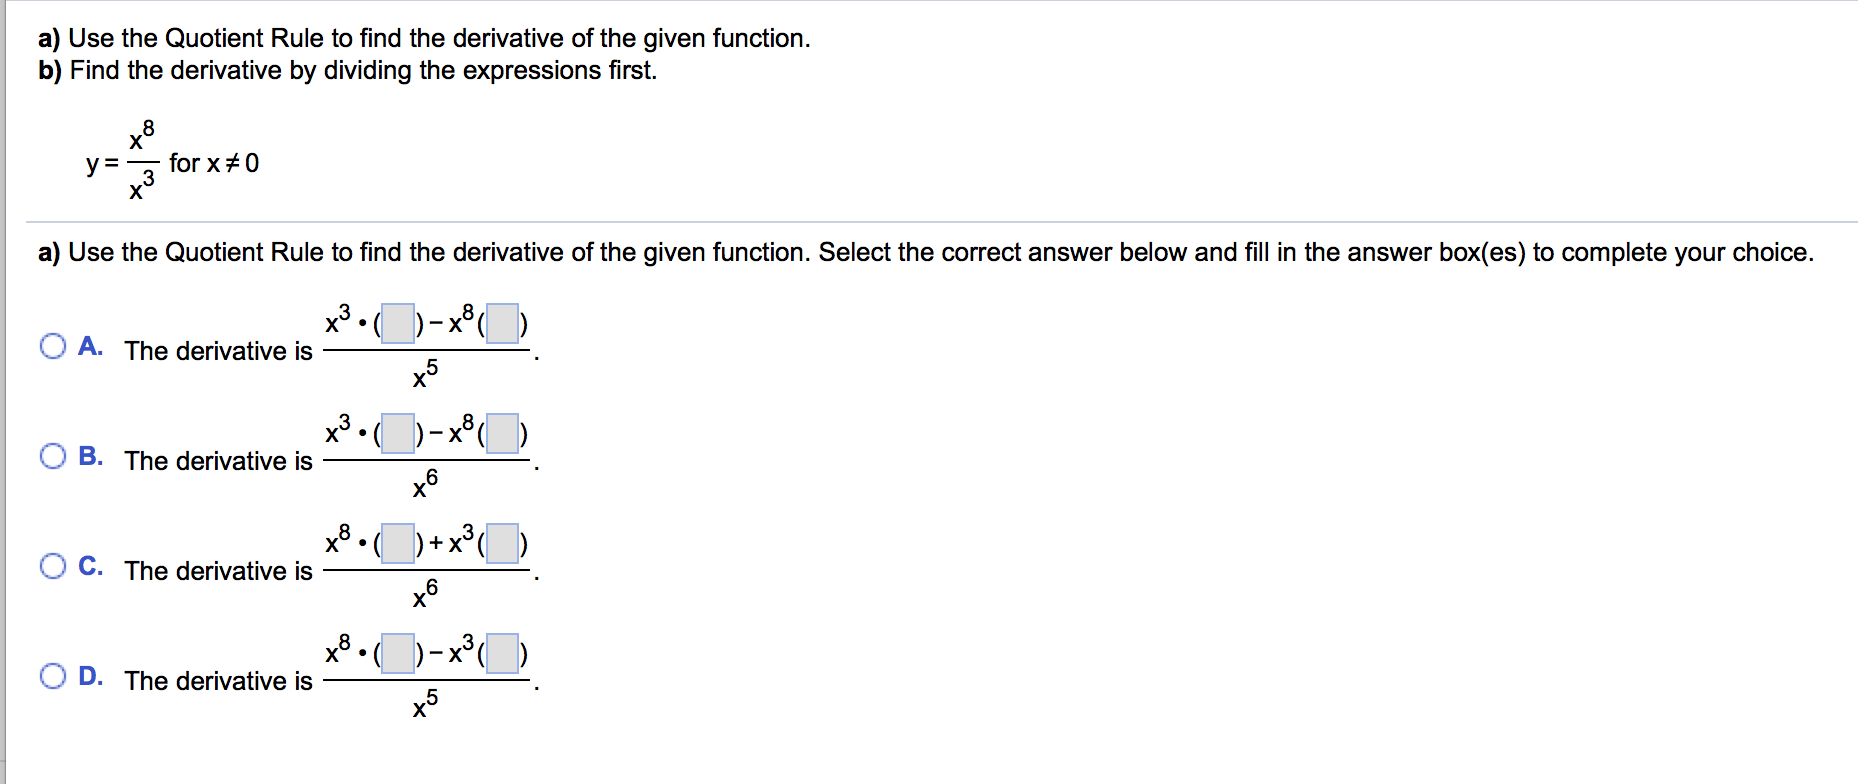The height and width of the screenshot is (784, 1858).
Task: Click the second answer box in option D
Action: [x=502, y=654]
